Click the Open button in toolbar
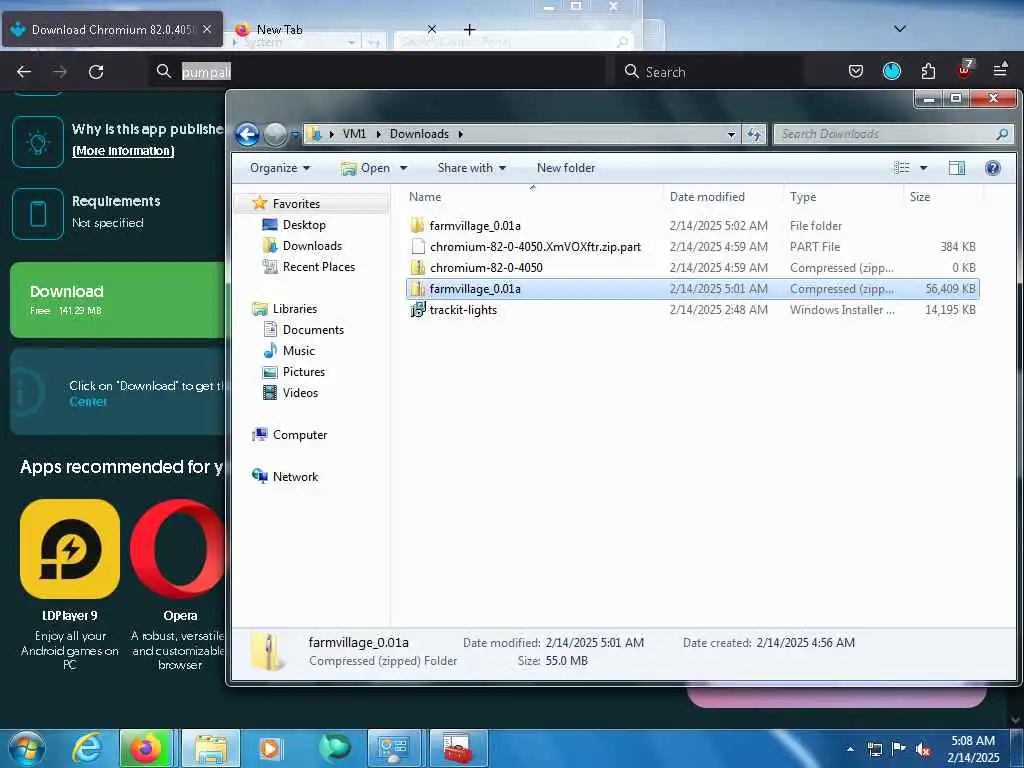Image resolution: width=1024 pixels, height=768 pixels. click(x=366, y=168)
